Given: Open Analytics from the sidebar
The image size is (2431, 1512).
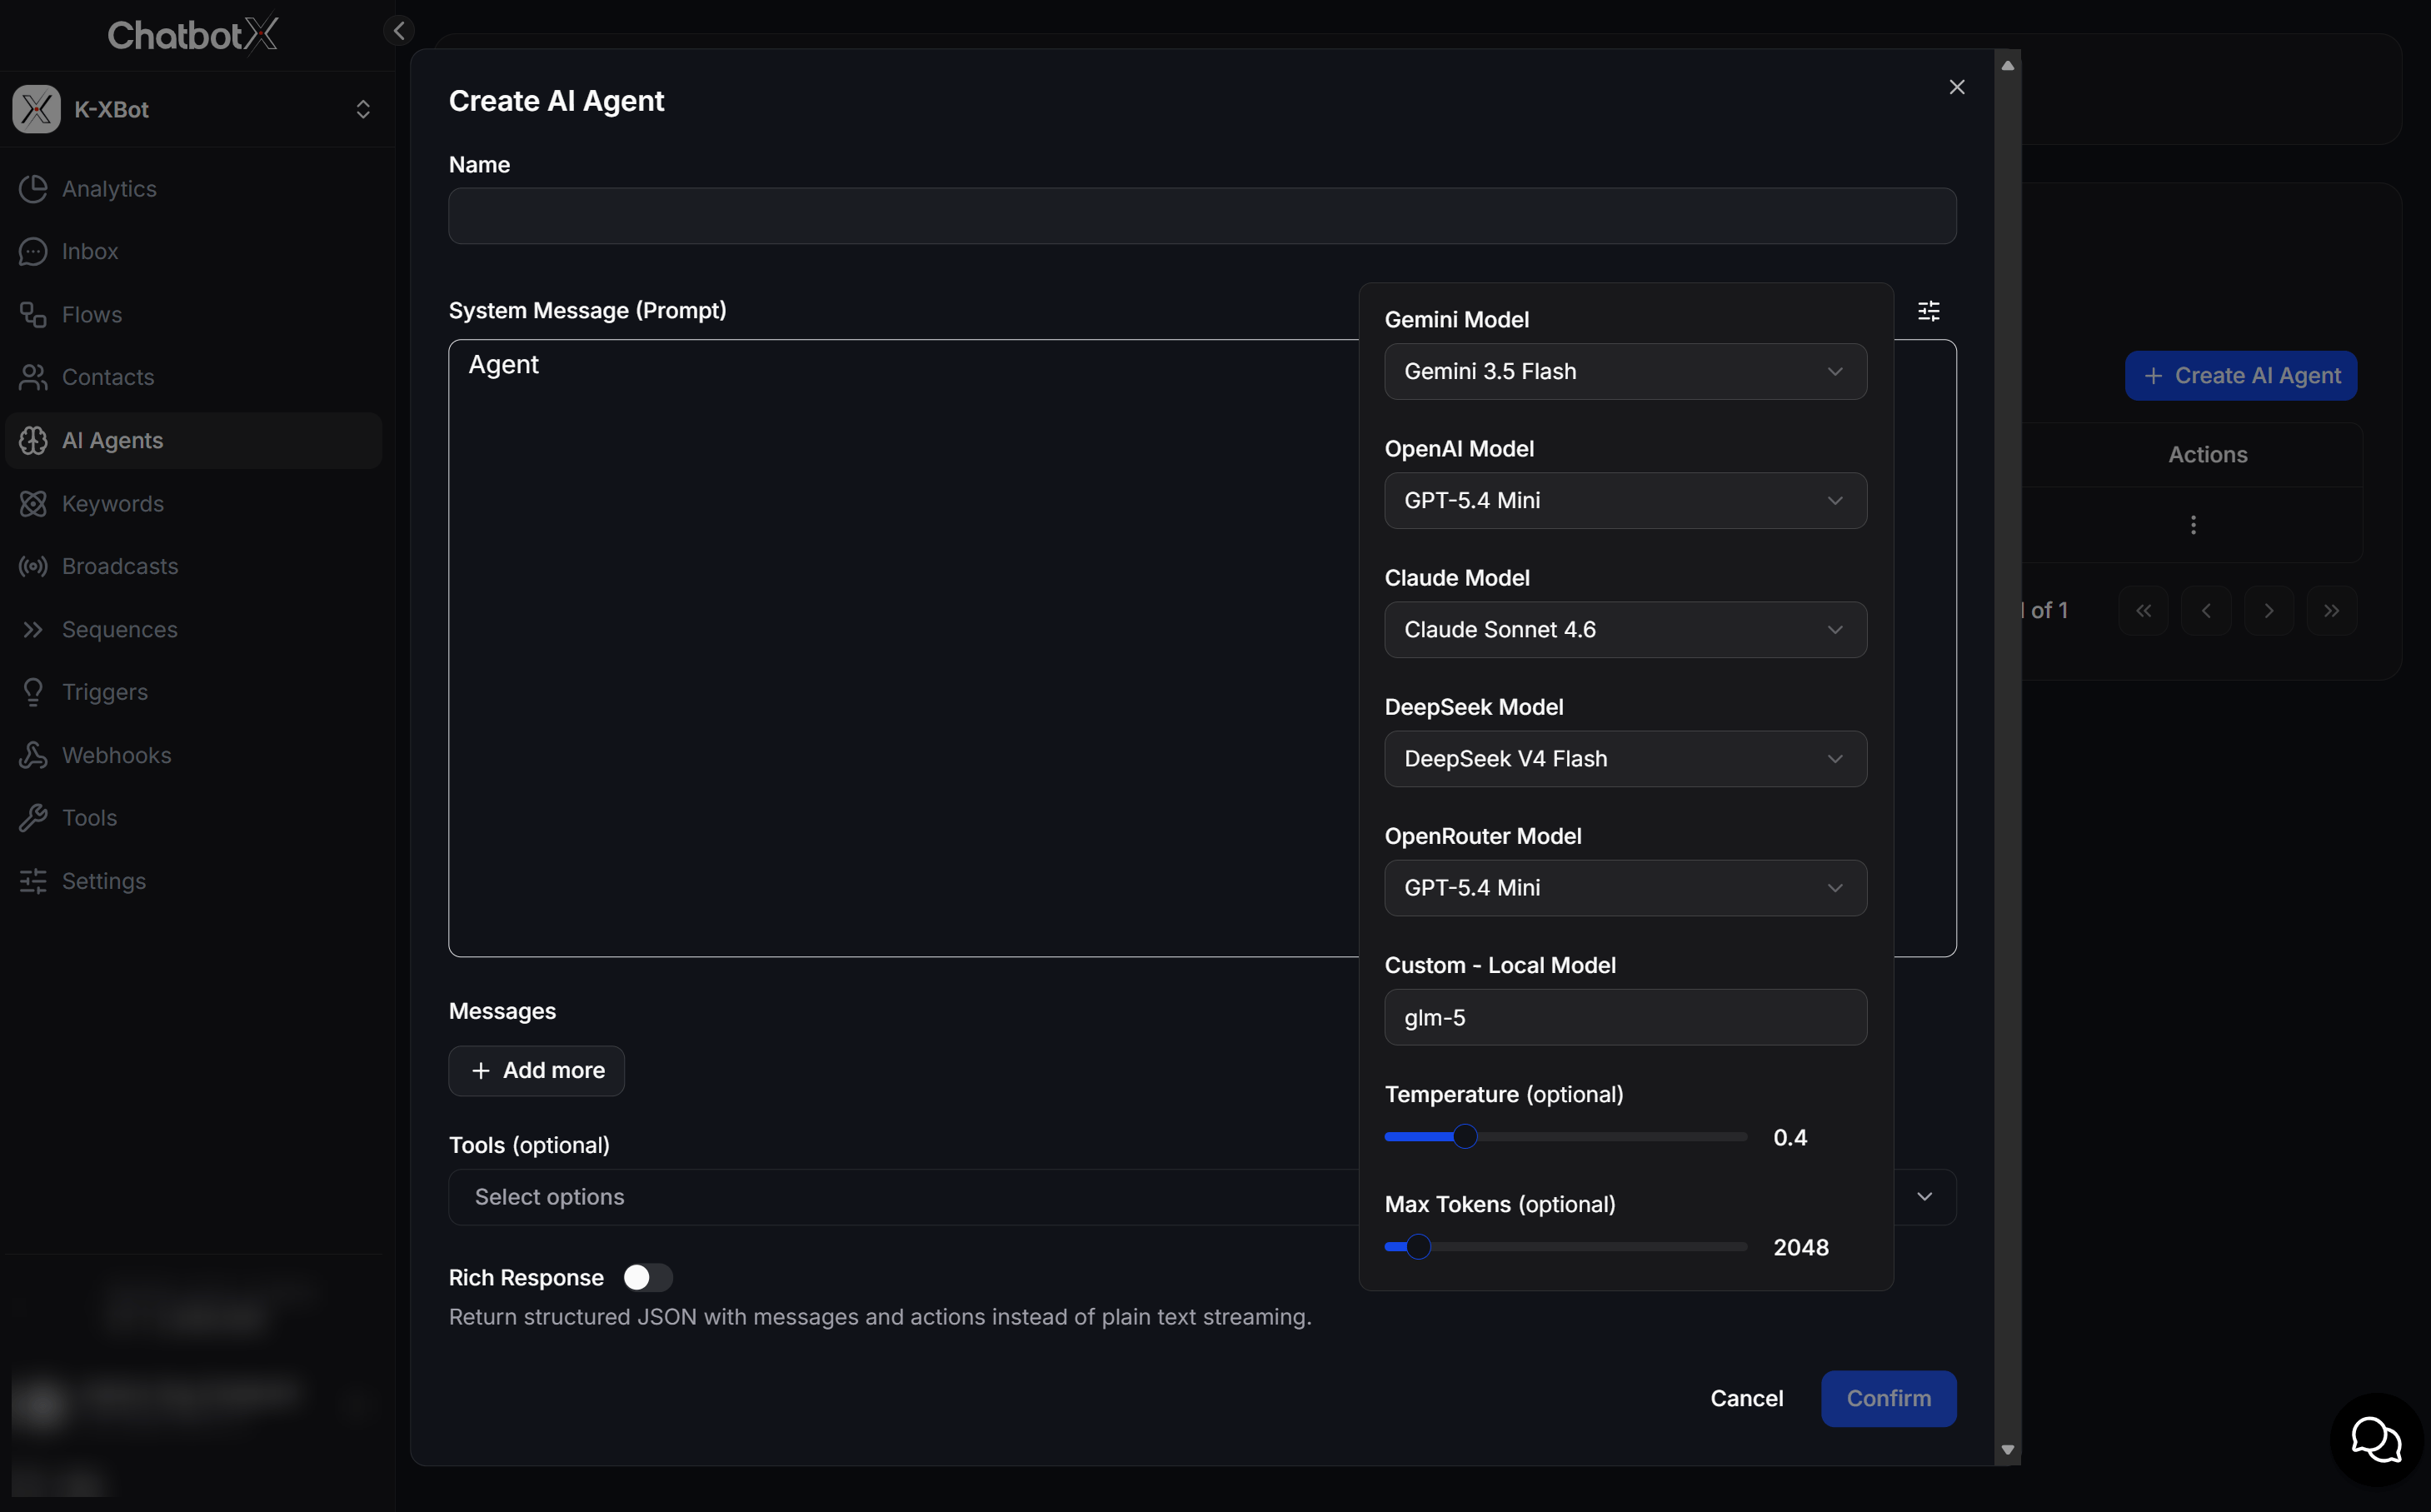Looking at the screenshot, I should tap(193, 189).
